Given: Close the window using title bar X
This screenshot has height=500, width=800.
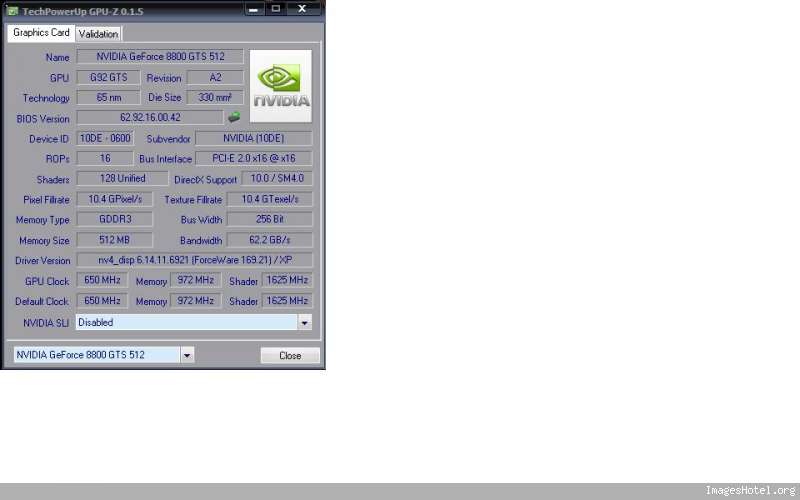Looking at the screenshot, I should (303, 8).
